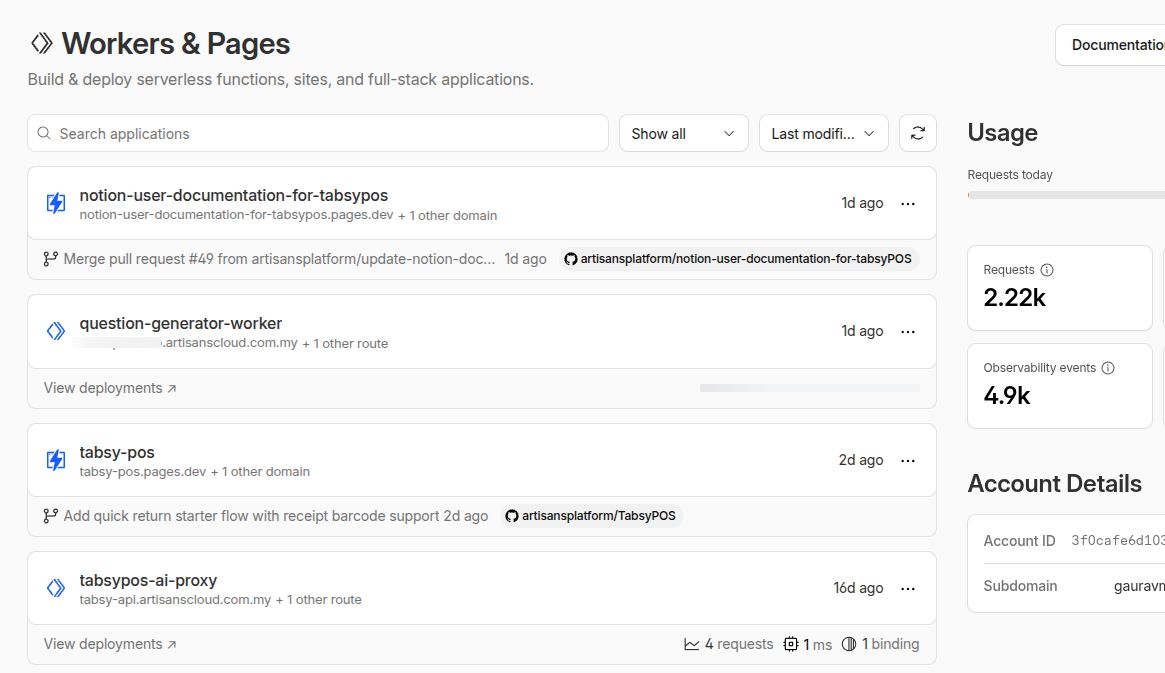This screenshot has height=673, width=1165.
Task: Click the tabsy-pos.pages.dev domain
Action: click(143, 471)
